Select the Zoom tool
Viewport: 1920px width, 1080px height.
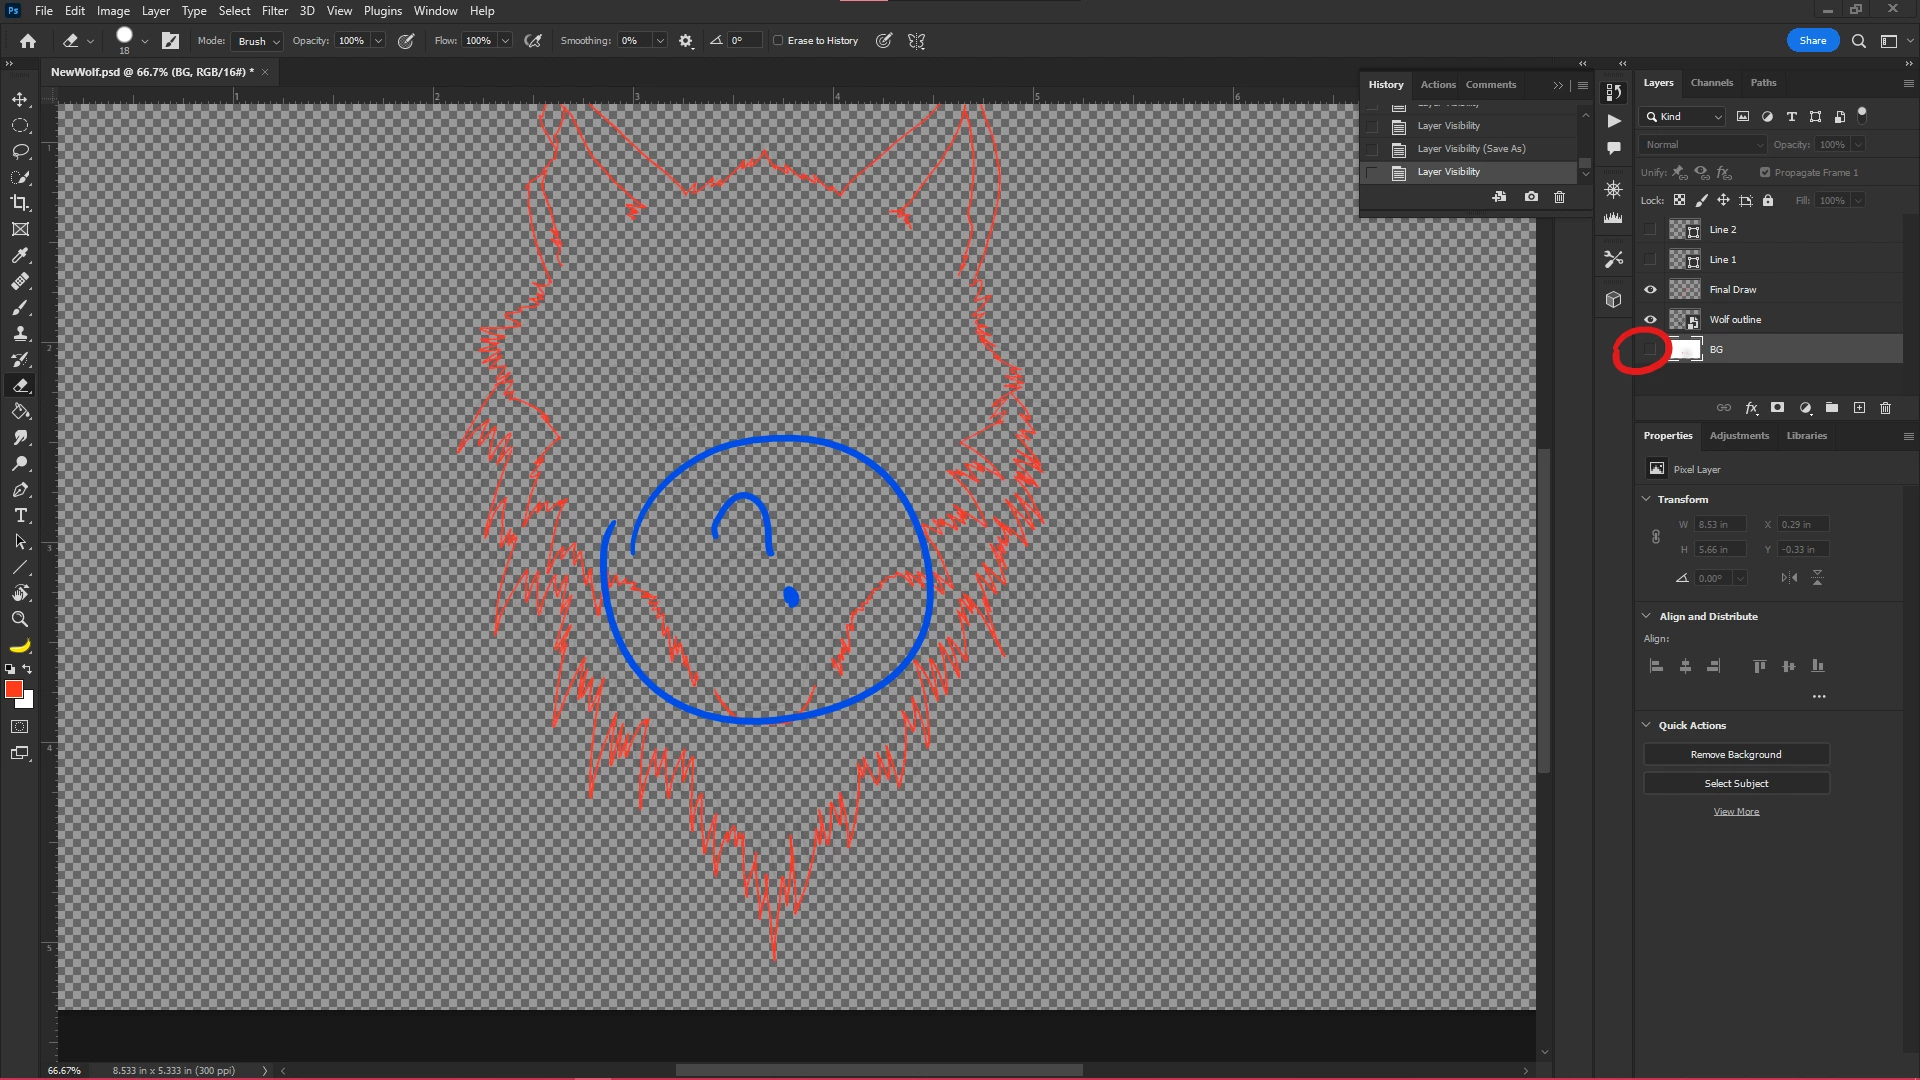20,620
